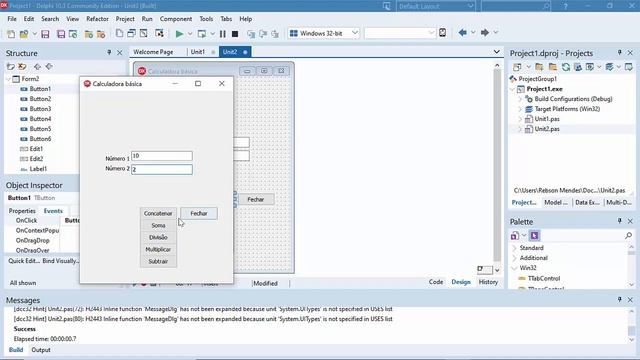Click the Run Without Debugging icon
This screenshot has width=640, height=360.
pos(202,34)
